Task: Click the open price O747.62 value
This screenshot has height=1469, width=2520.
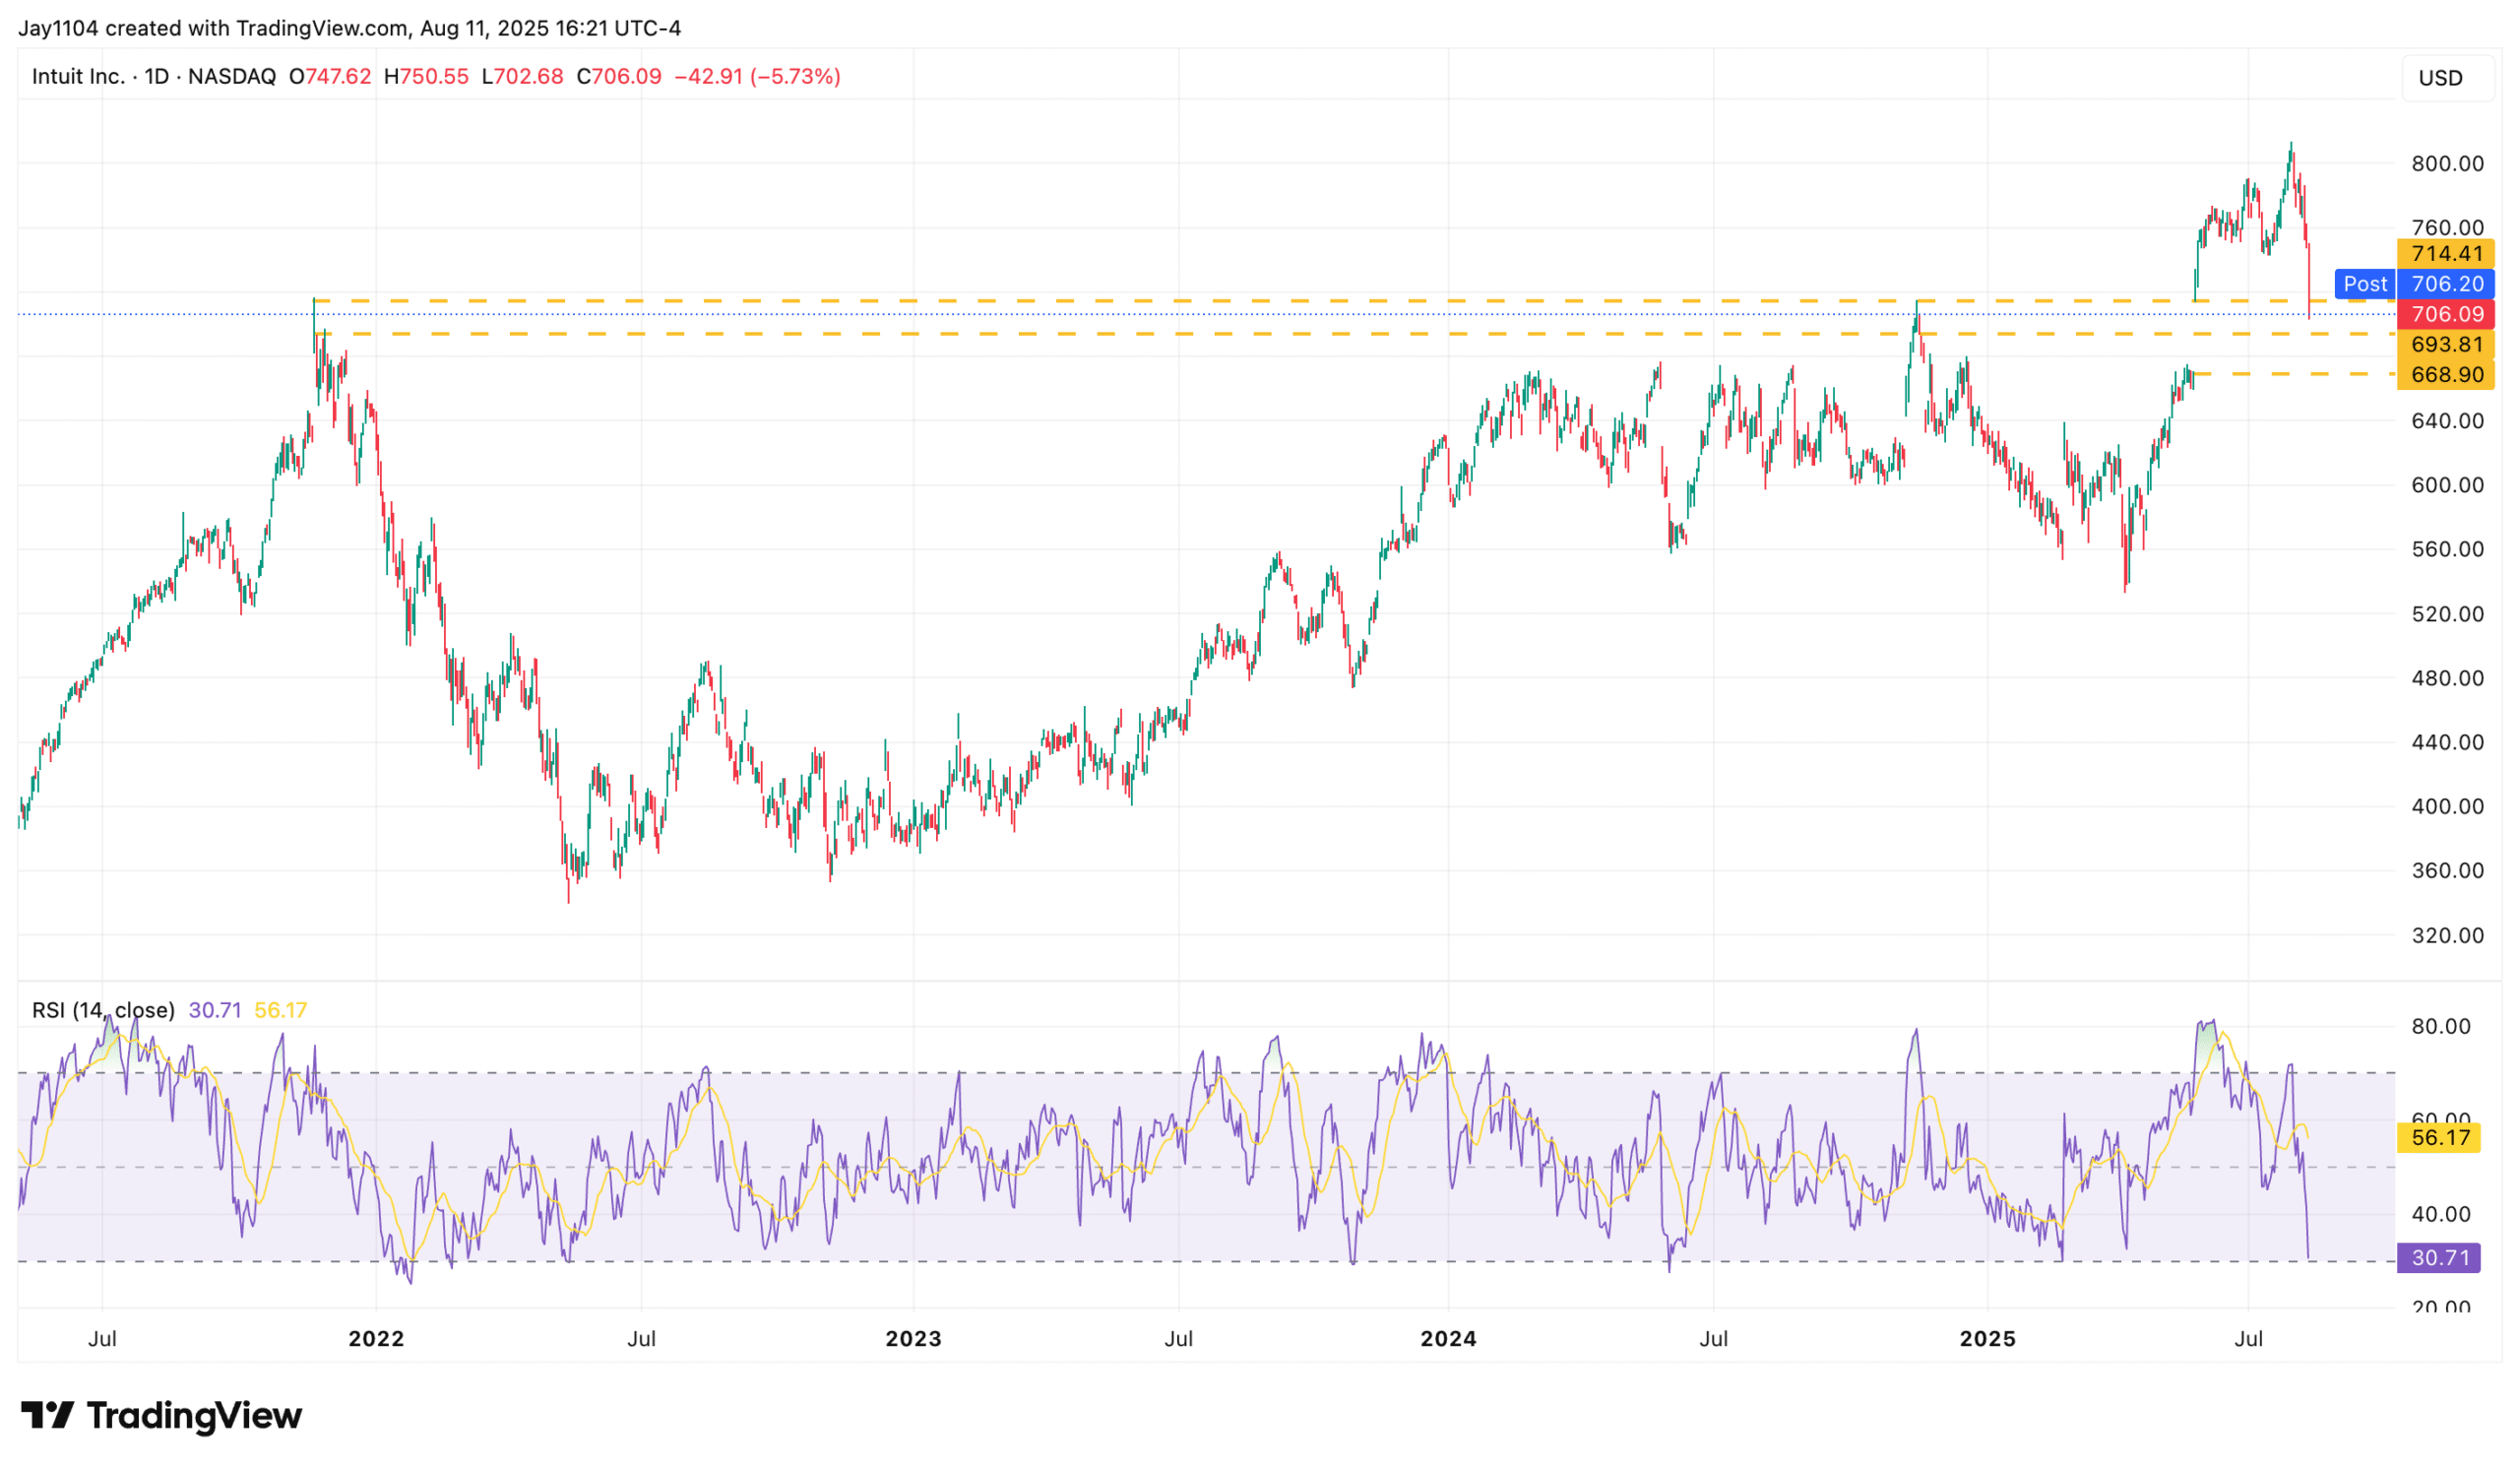Action: 330,77
